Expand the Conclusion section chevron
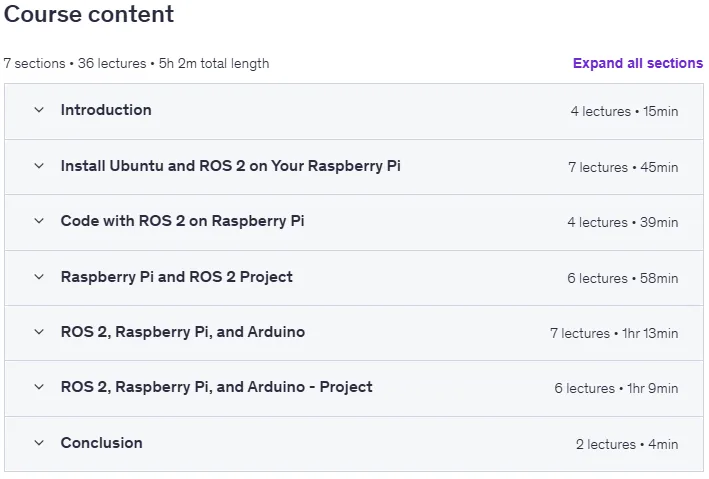 click(x=39, y=443)
